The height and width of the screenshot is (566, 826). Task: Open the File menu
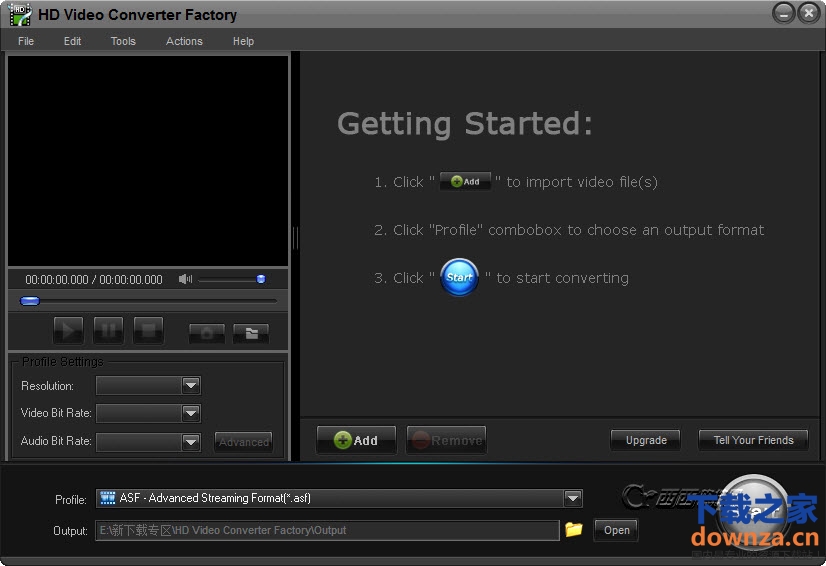click(26, 41)
